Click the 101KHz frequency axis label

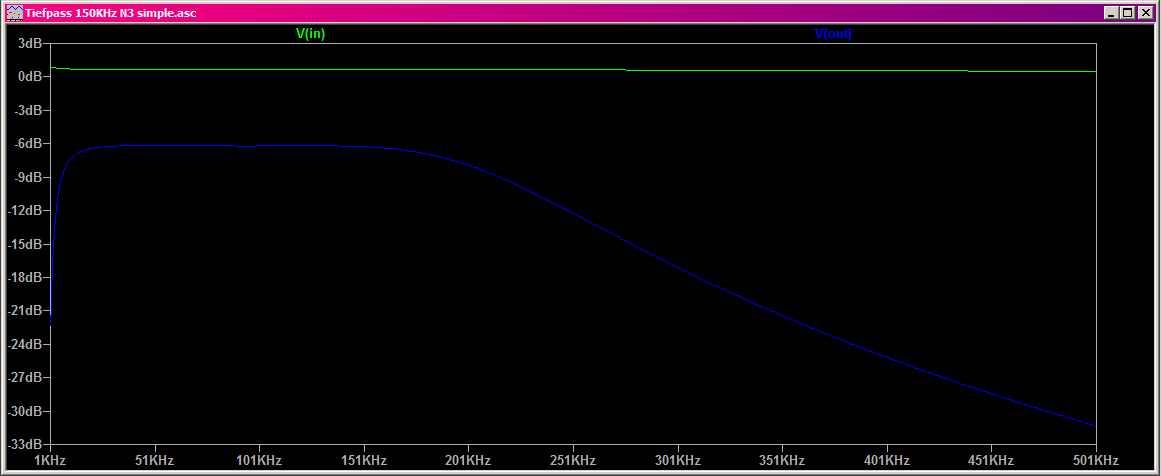click(x=259, y=460)
